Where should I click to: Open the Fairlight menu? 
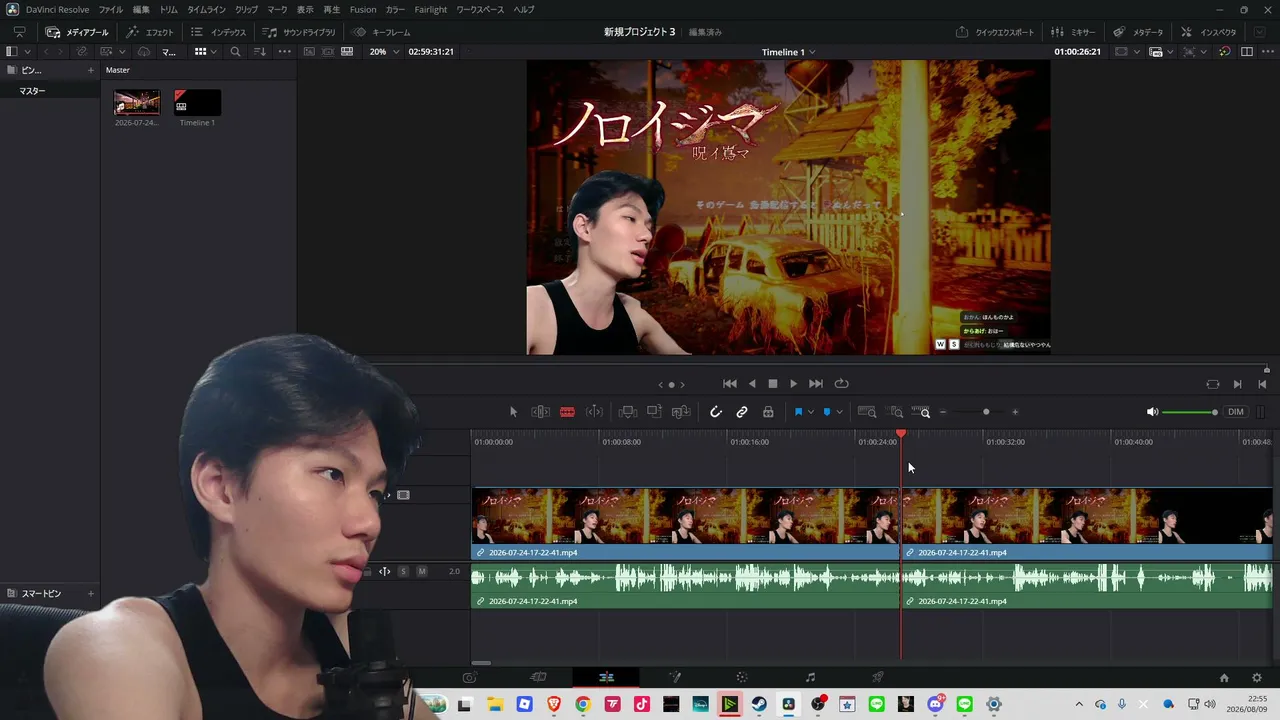(x=431, y=9)
